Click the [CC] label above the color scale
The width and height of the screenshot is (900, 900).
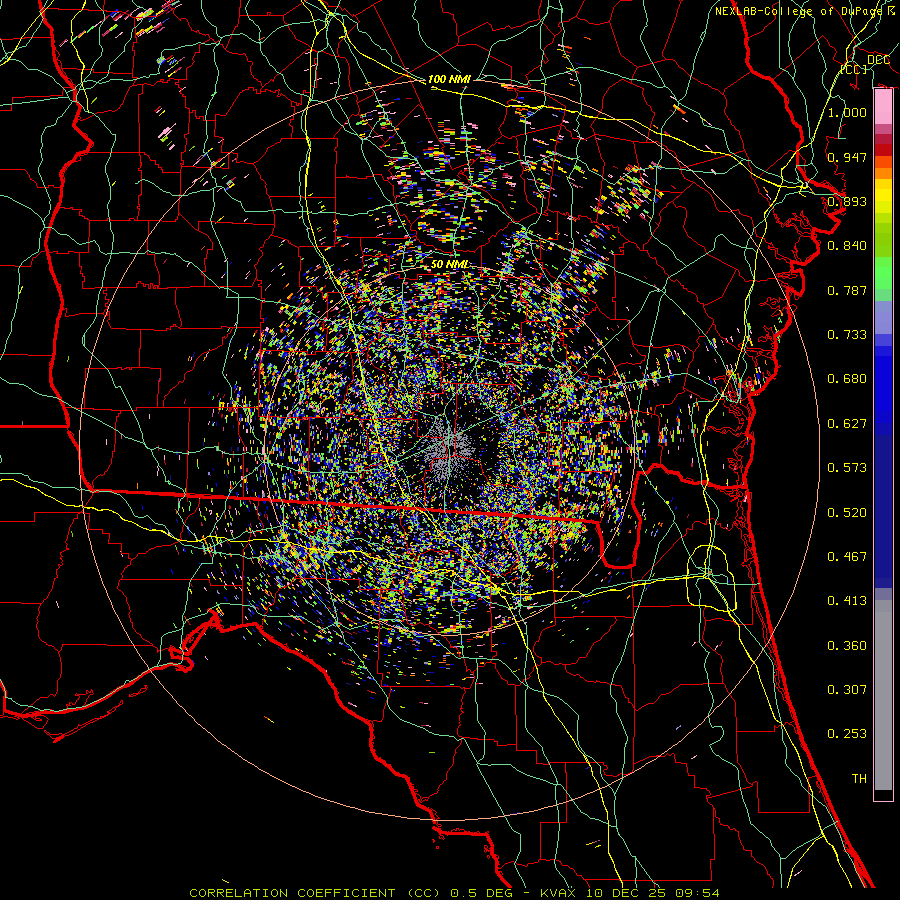pyautogui.click(x=854, y=69)
